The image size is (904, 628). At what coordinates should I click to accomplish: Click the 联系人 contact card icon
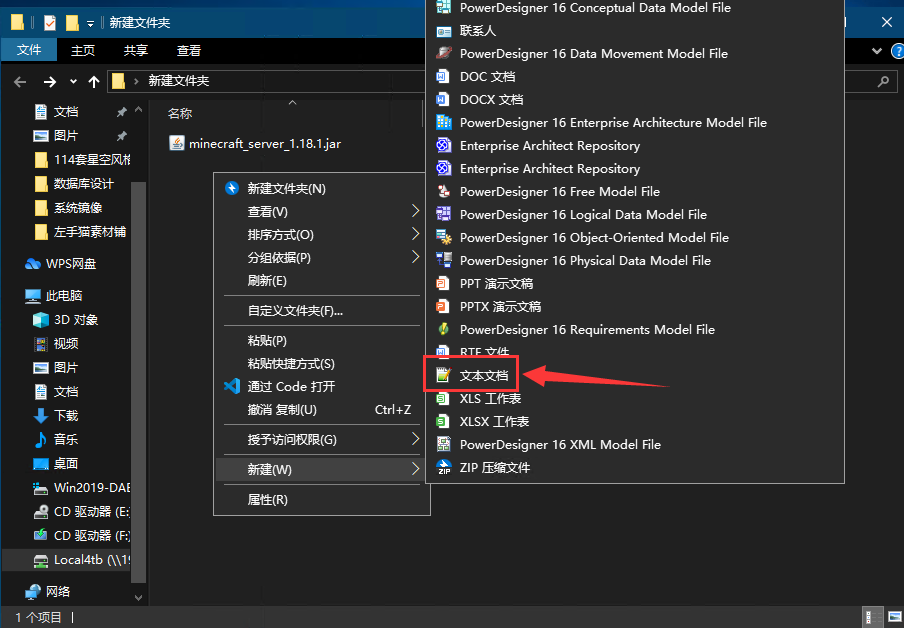(443, 31)
